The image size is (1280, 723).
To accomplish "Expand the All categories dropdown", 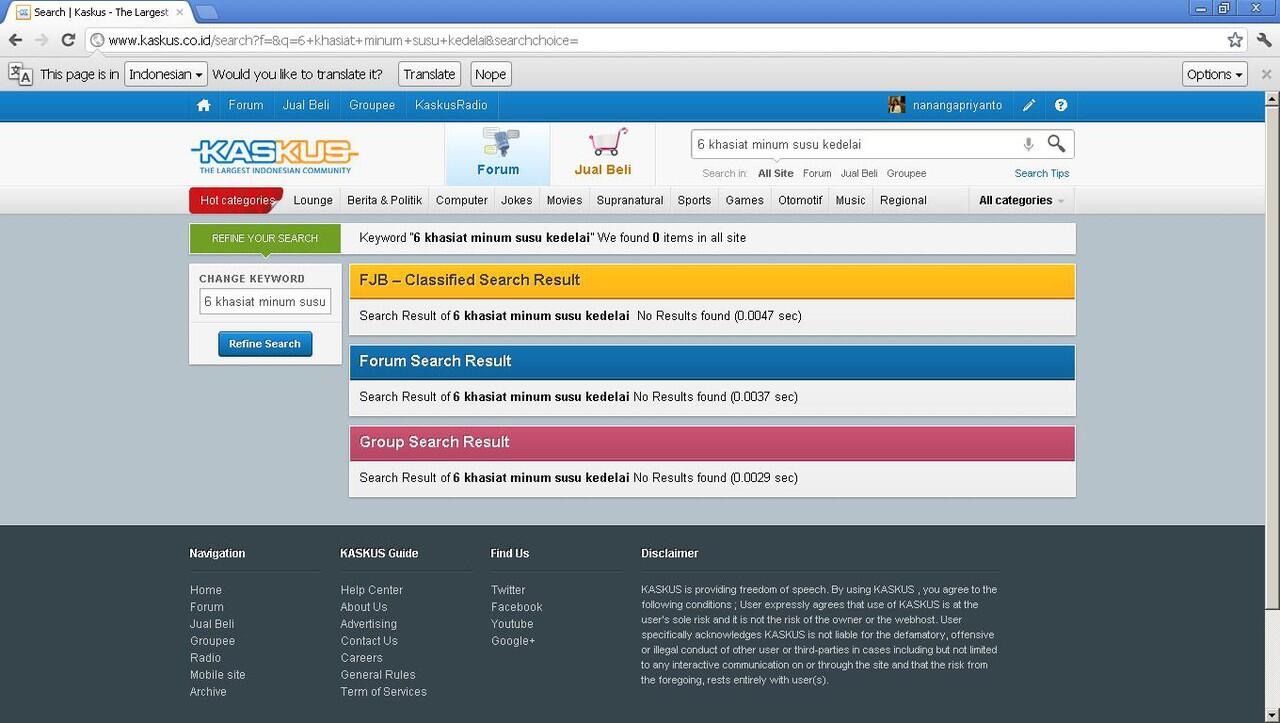I will point(1021,200).
